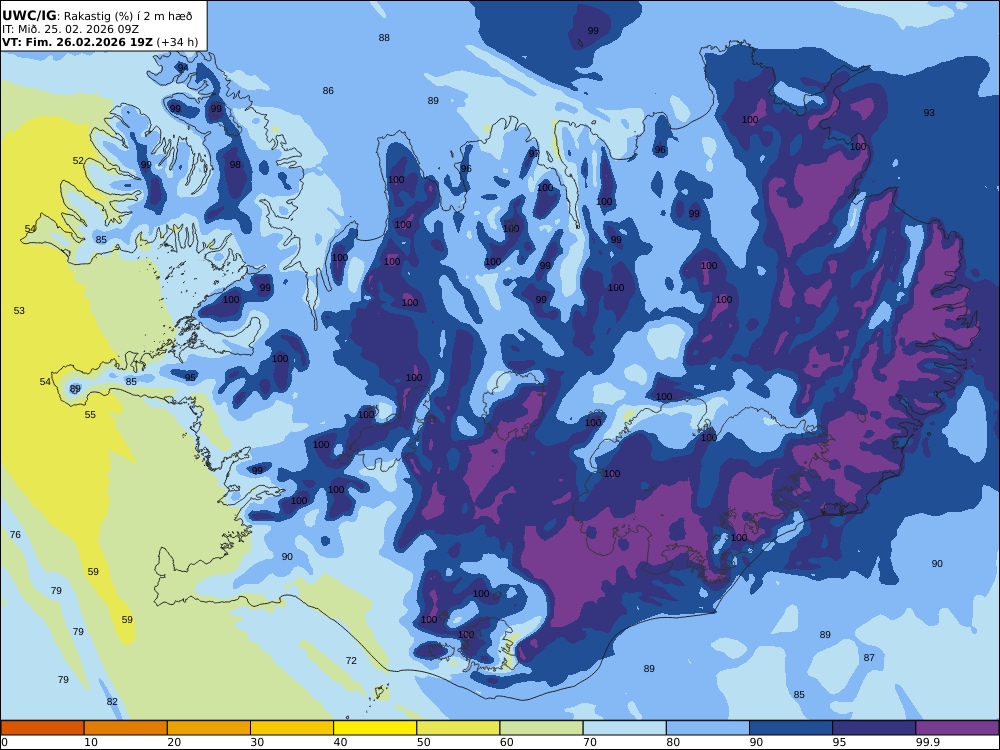Click the '70' tick label on the color scale
The width and height of the screenshot is (1000, 750).
click(x=590, y=742)
